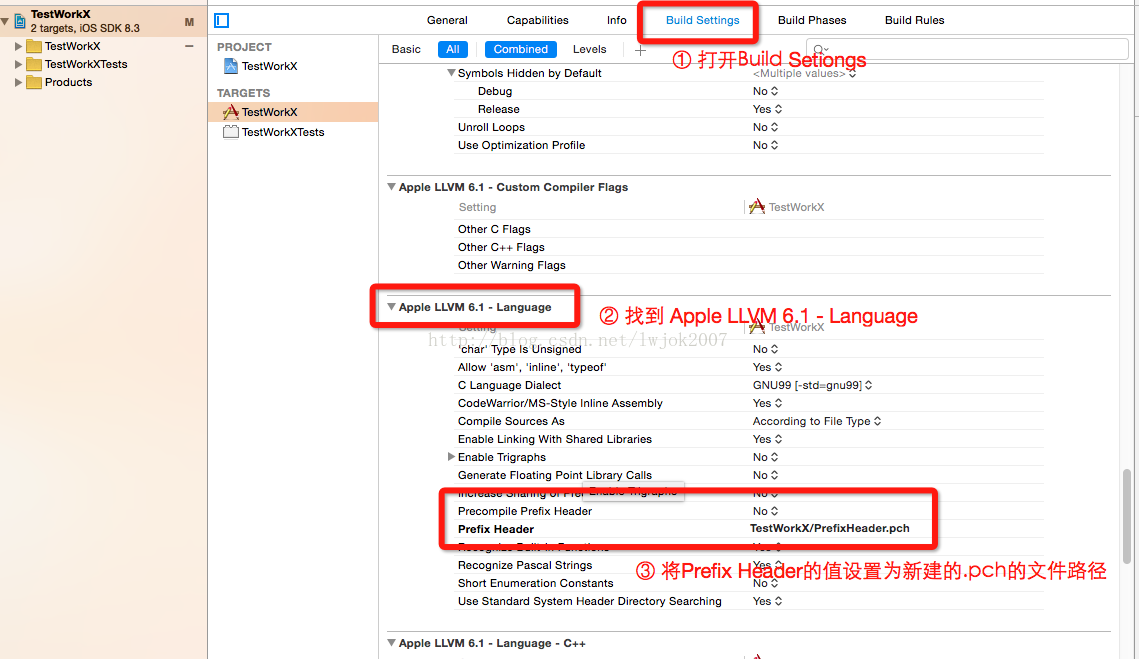Image resolution: width=1139 pixels, height=659 pixels.
Task: Change 'char' Type Is Unsigned value
Action: [x=765, y=349]
